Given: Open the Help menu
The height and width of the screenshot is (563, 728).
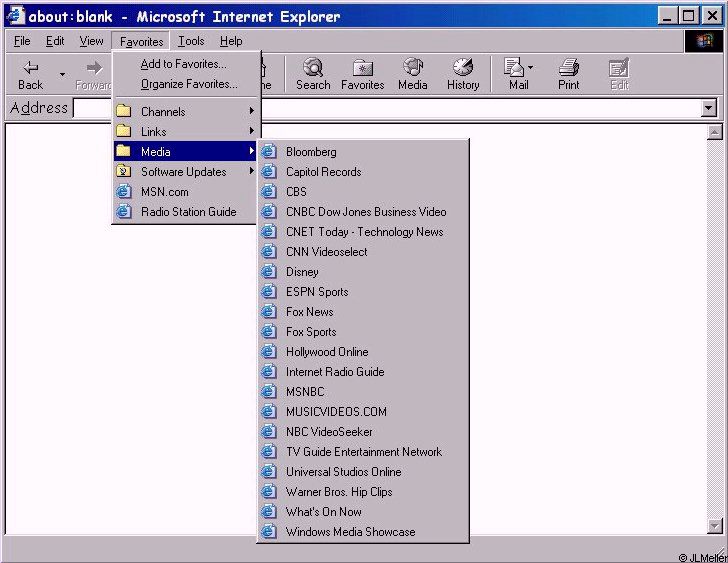Looking at the screenshot, I should (231, 41).
